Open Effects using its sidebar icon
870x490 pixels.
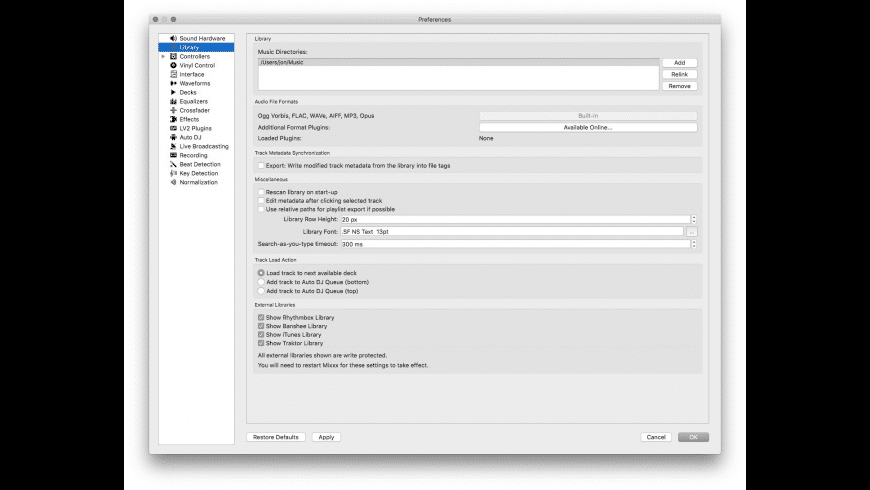click(x=173, y=119)
